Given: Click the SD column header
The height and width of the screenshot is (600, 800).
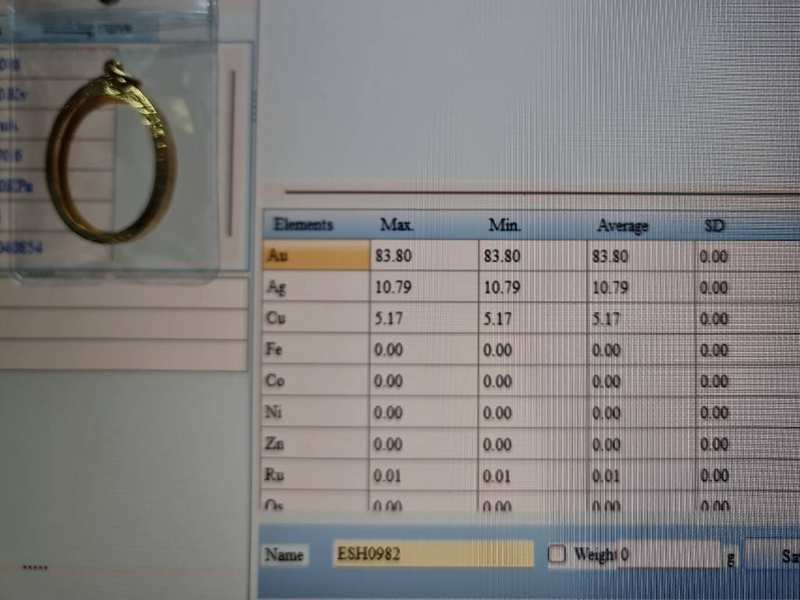Looking at the screenshot, I should pos(714,225).
